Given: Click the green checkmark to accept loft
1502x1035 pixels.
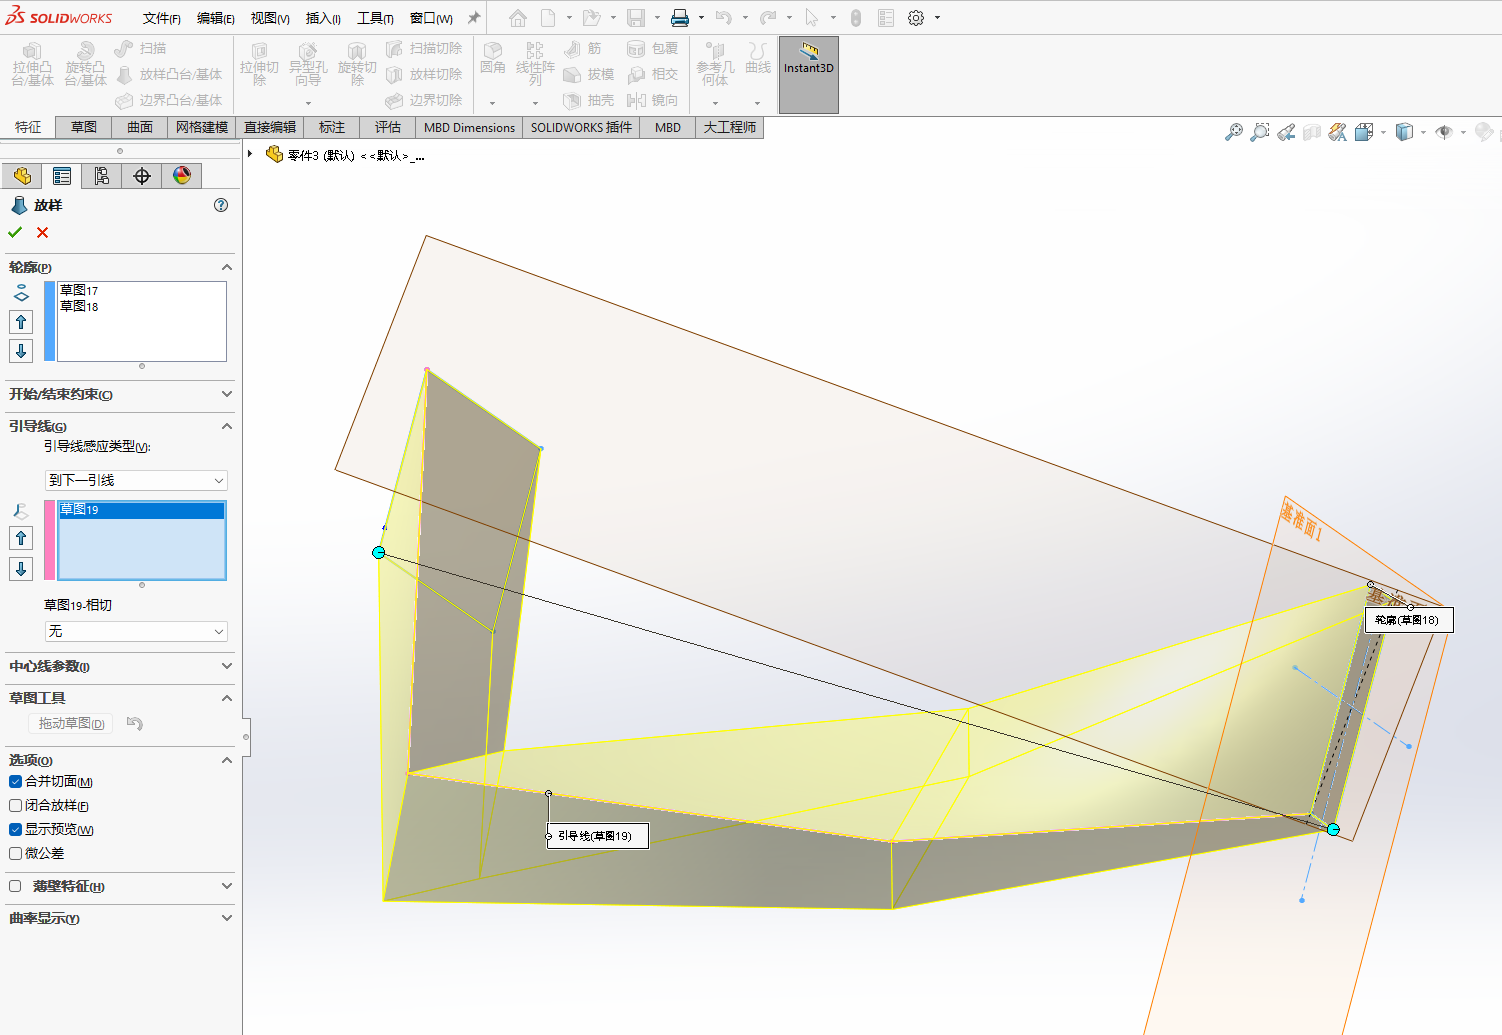Looking at the screenshot, I should point(15,232).
